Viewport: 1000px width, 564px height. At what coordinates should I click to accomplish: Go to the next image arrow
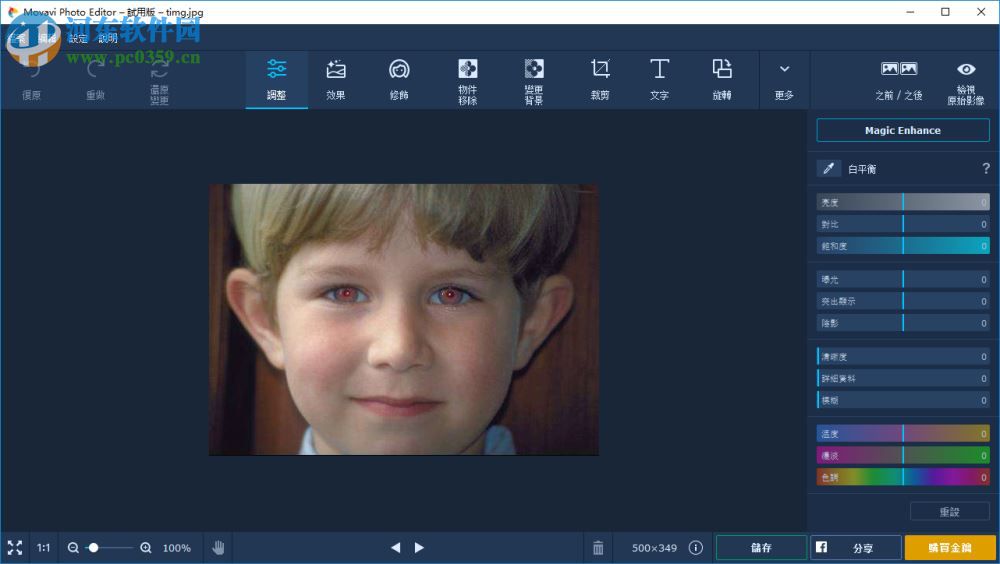(419, 547)
